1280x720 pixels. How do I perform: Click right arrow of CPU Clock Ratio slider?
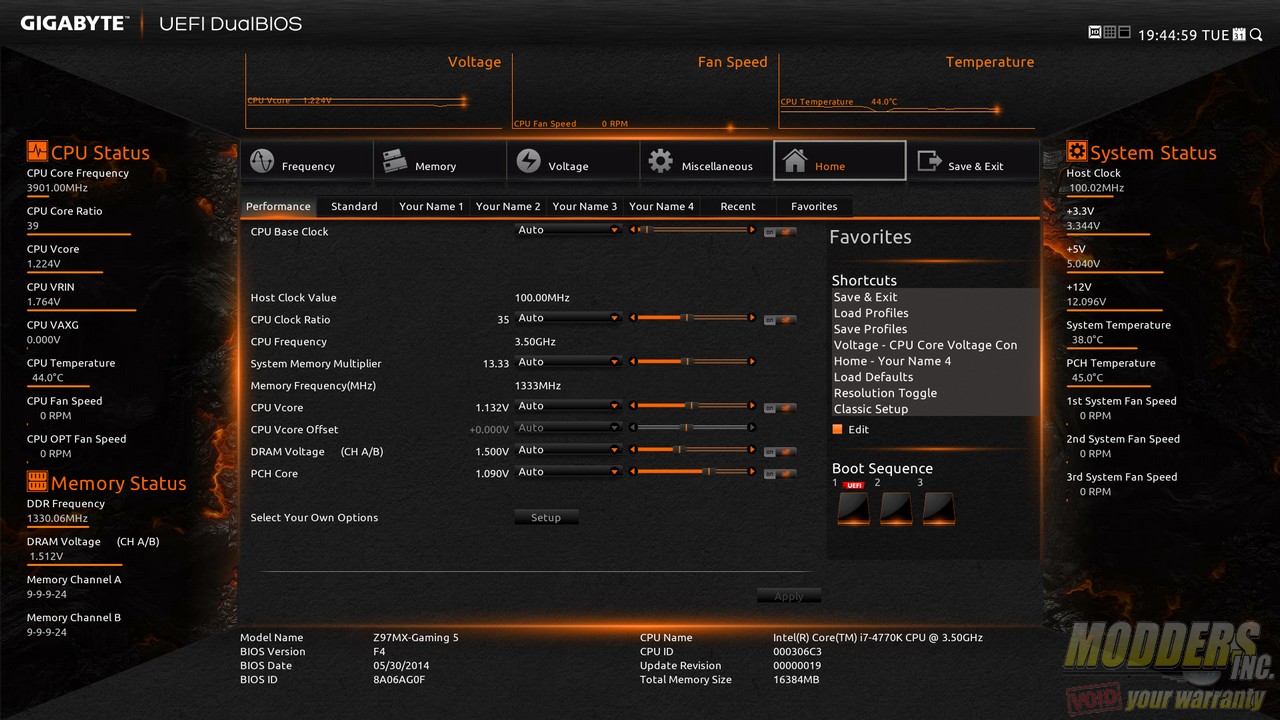(x=753, y=318)
